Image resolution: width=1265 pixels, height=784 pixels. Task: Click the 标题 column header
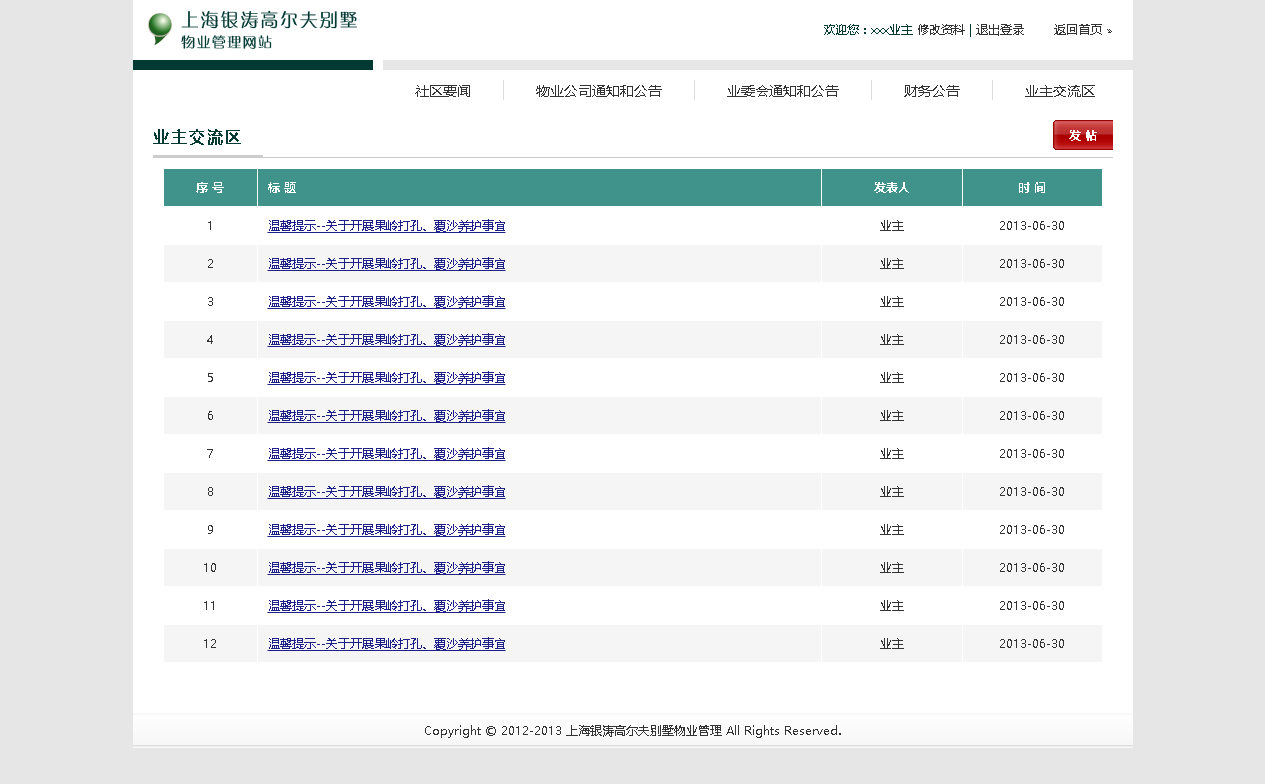tap(282, 188)
